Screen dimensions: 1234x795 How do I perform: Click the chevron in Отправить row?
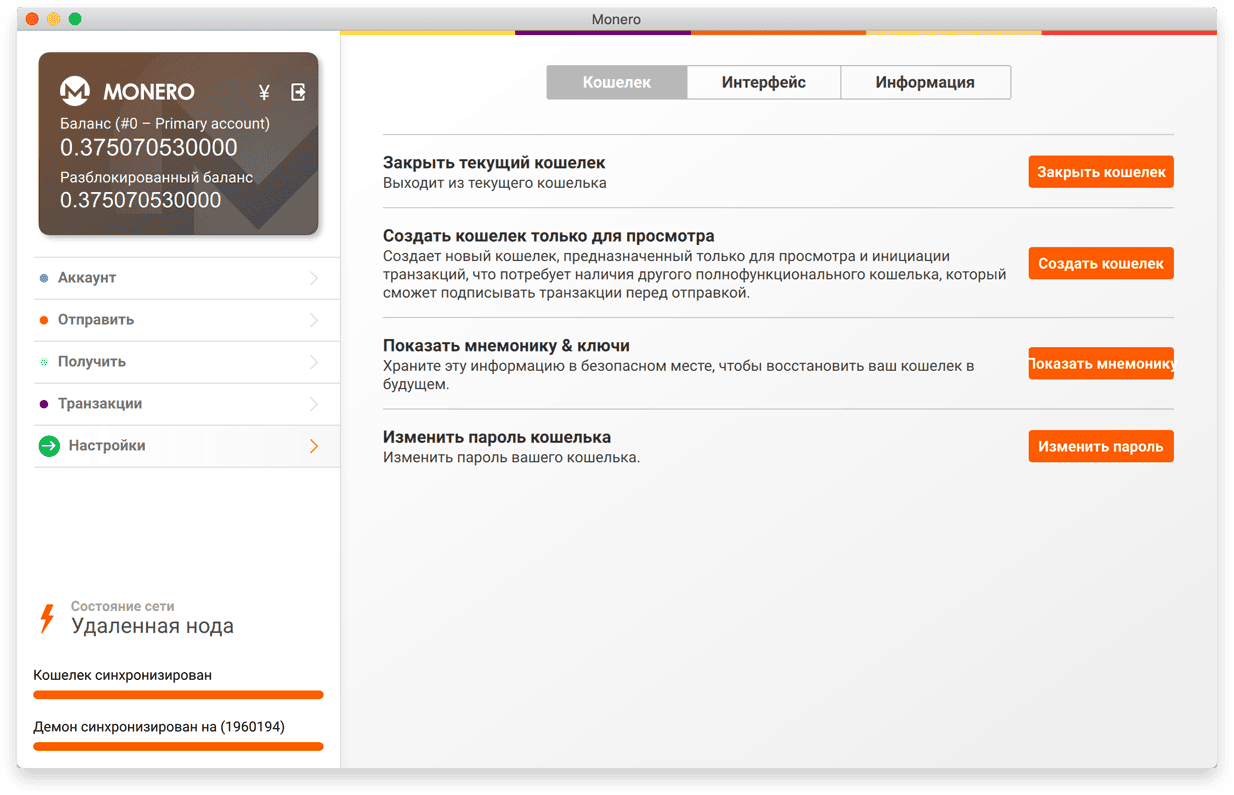coord(314,320)
